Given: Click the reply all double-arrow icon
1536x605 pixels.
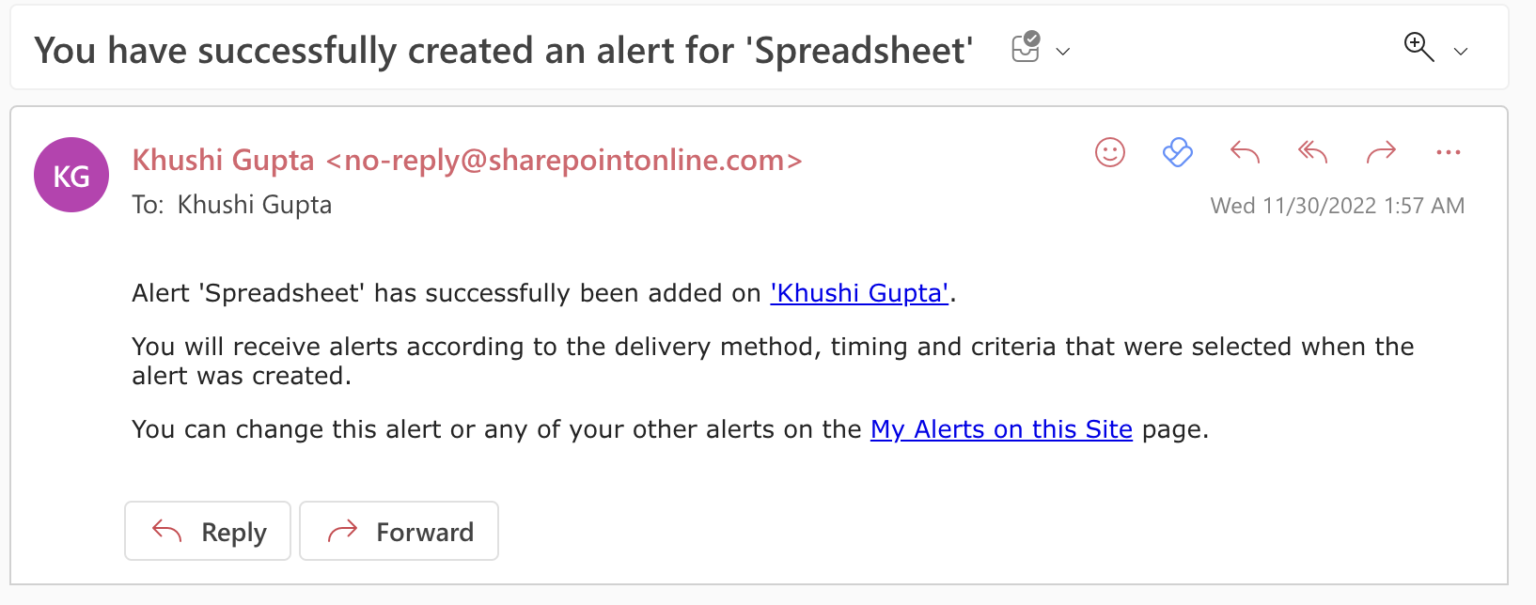Looking at the screenshot, I should 1312,153.
